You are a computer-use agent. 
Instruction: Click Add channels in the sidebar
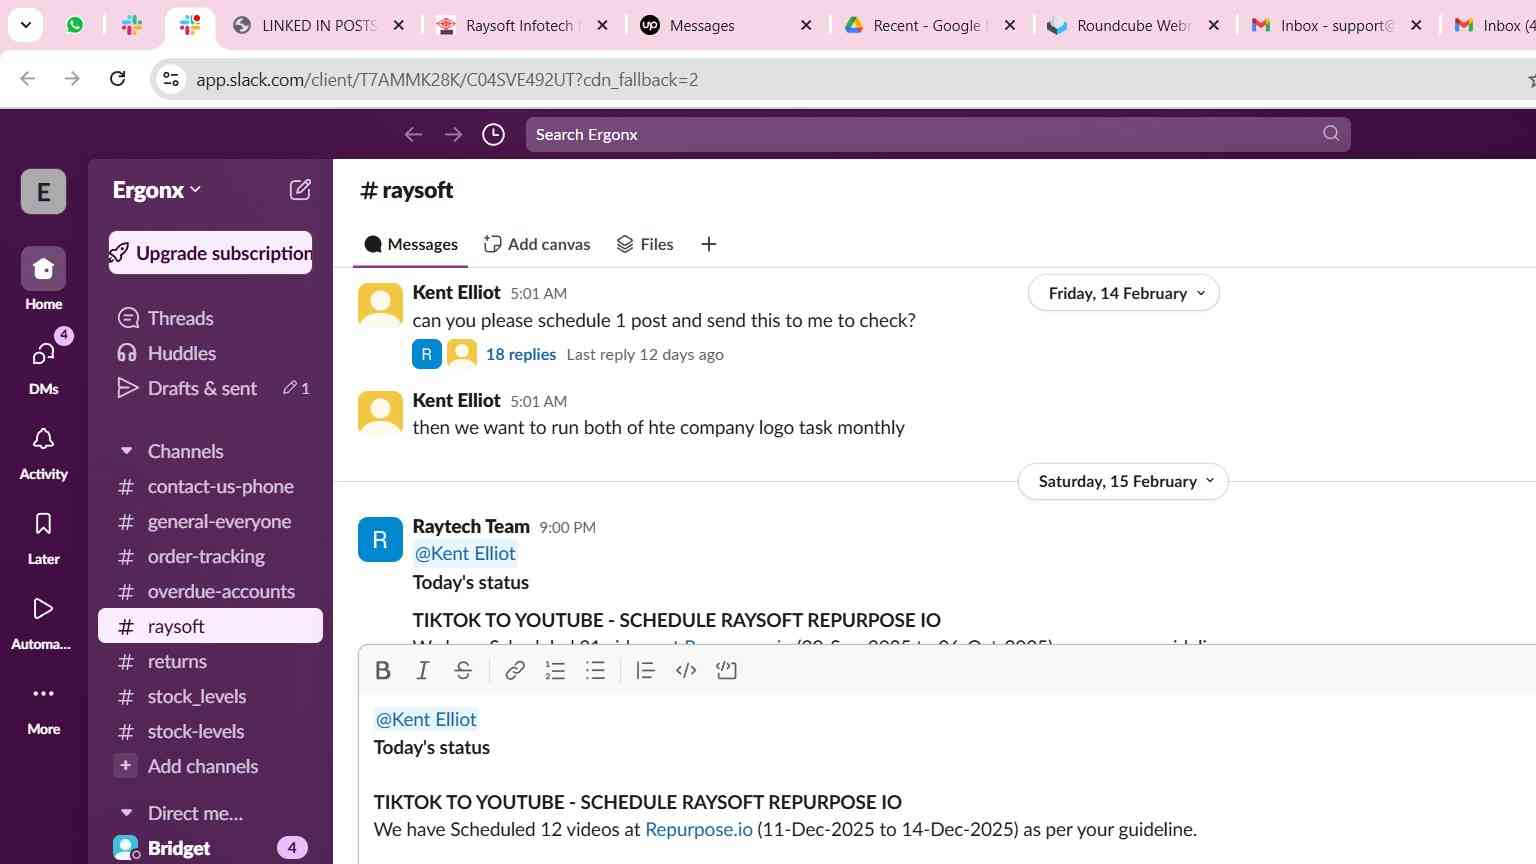tap(210, 766)
